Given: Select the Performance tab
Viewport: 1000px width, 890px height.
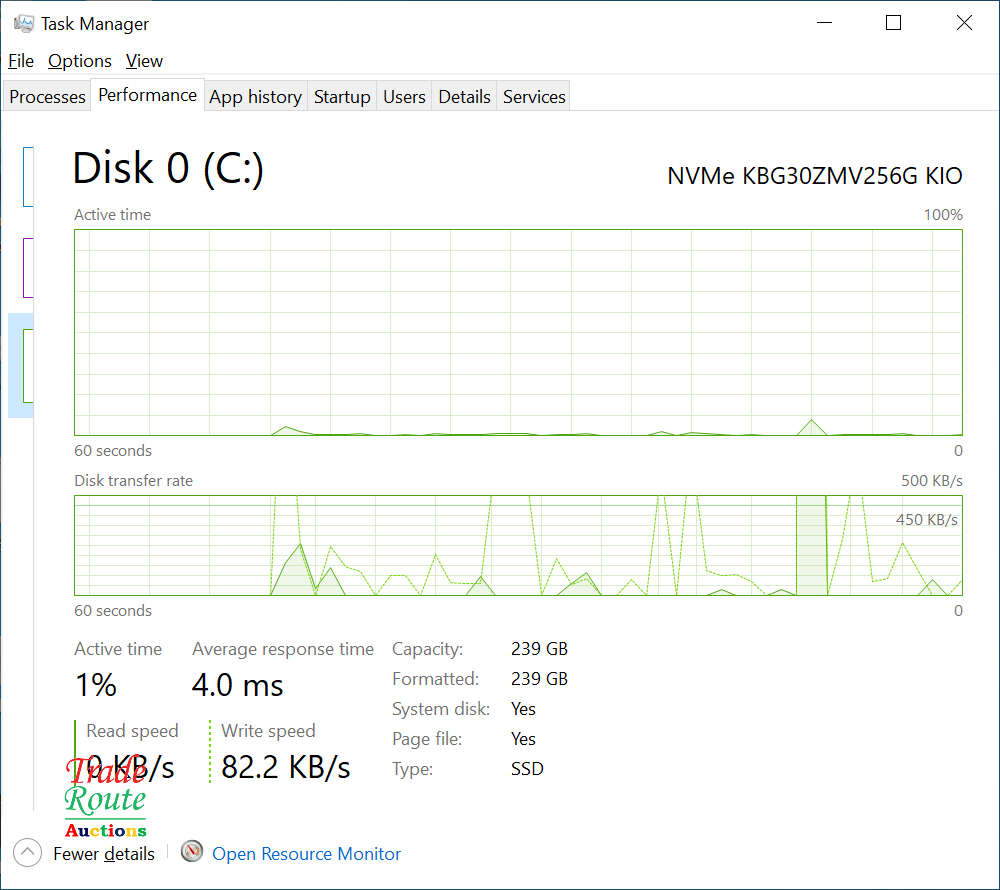Looking at the screenshot, I should pos(147,94).
